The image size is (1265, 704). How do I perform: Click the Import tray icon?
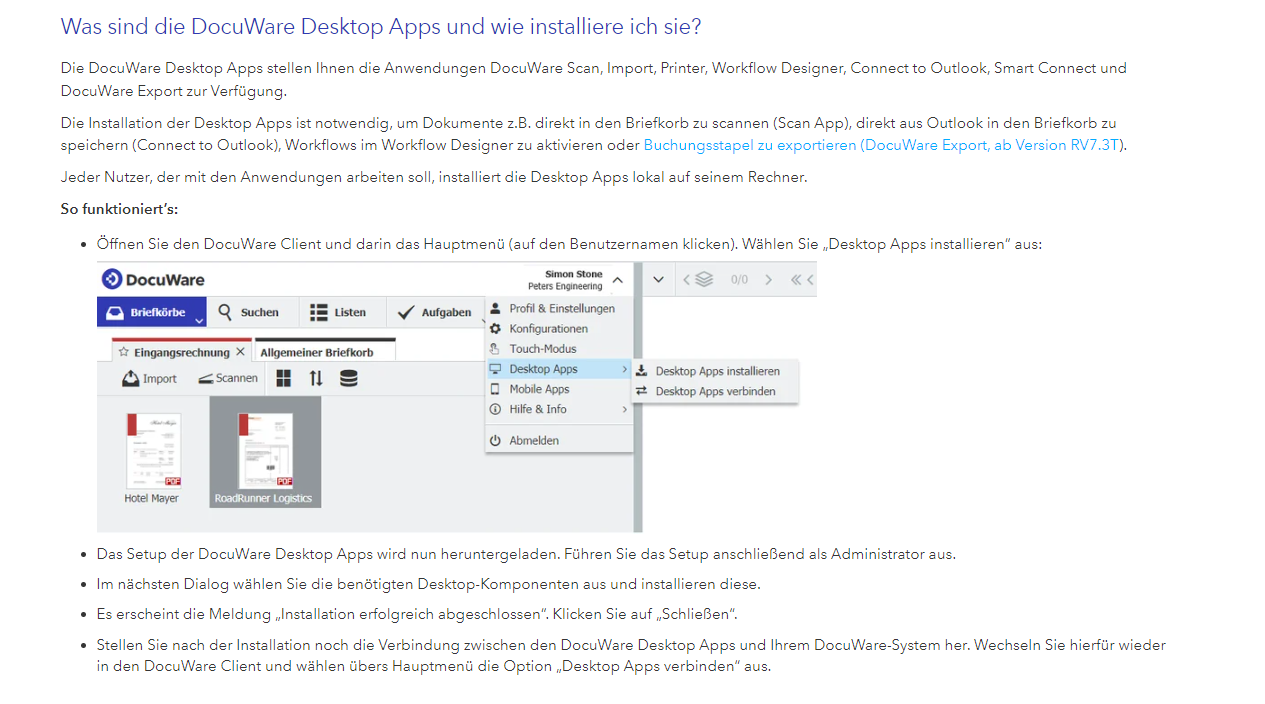coord(131,378)
